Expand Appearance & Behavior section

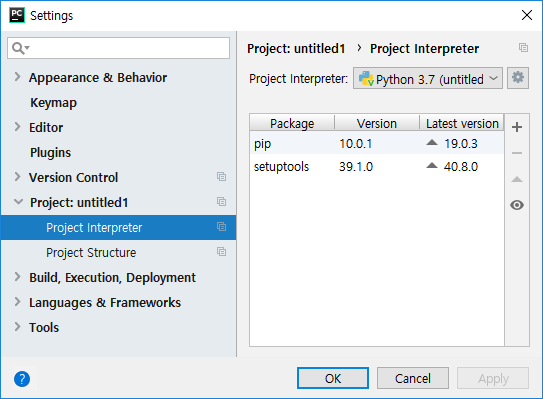pos(18,77)
